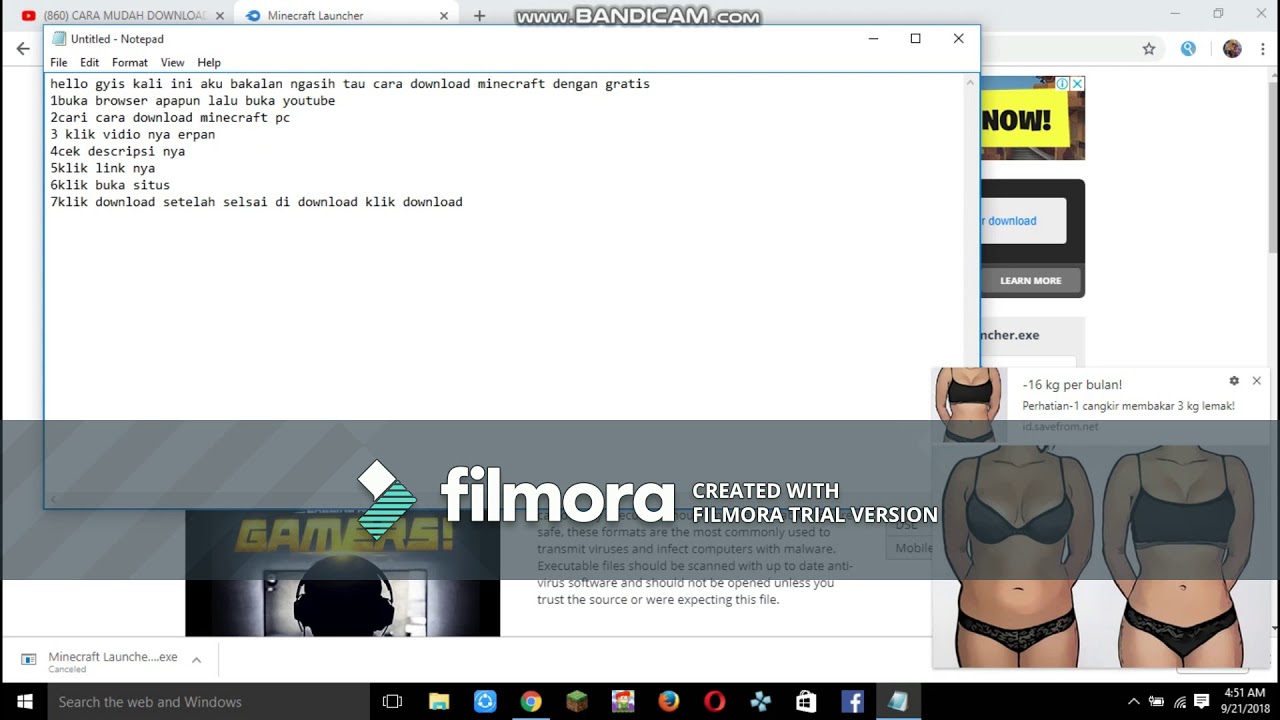Click the weight-loss ad thumbnail in notification
Screen dimensions: 1280x720
pyautogui.click(x=968, y=404)
